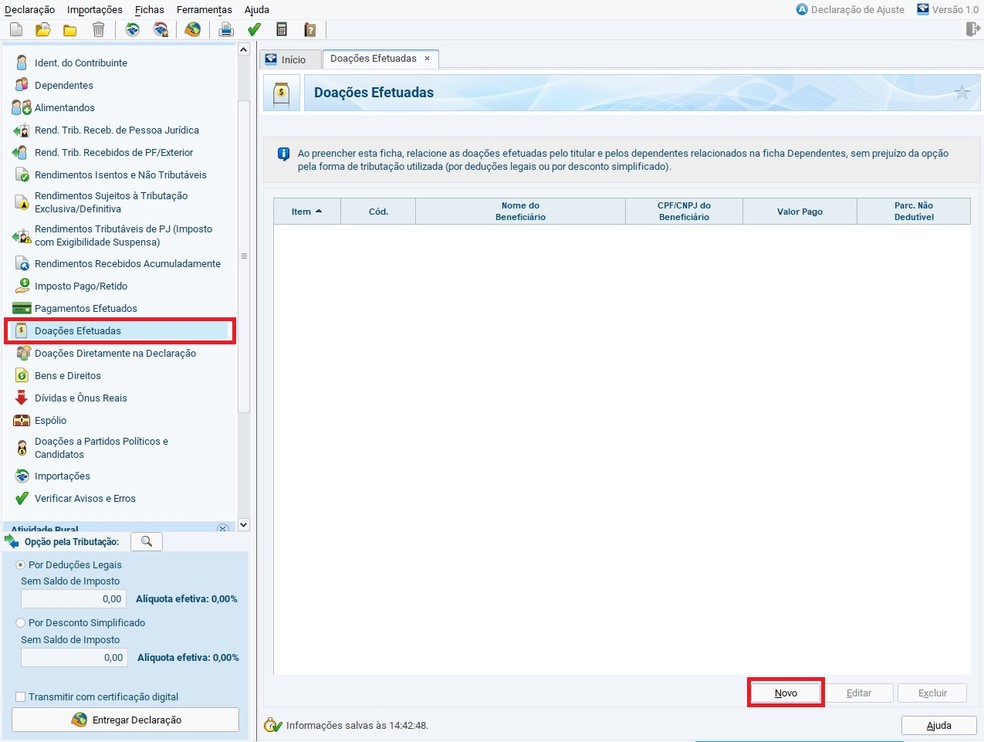
Task: Open Rendimentos Sujeitos à Tributação Exclusiva/Definitiva
Action: coord(111,202)
